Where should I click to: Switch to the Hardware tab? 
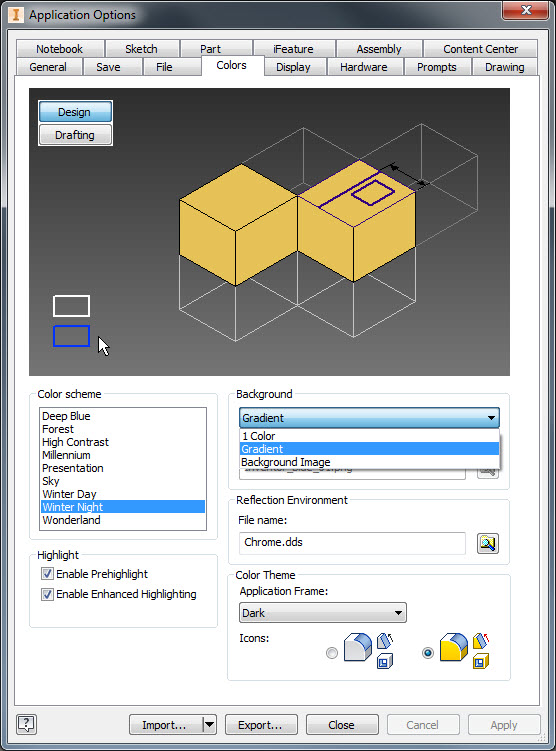point(363,67)
